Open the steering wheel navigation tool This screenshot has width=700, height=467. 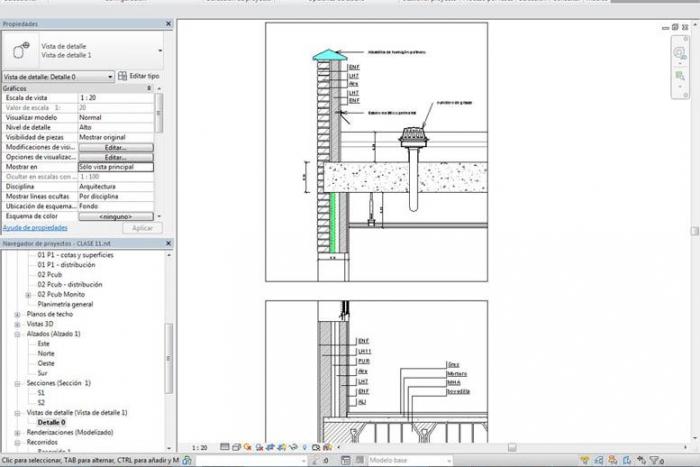(679, 52)
